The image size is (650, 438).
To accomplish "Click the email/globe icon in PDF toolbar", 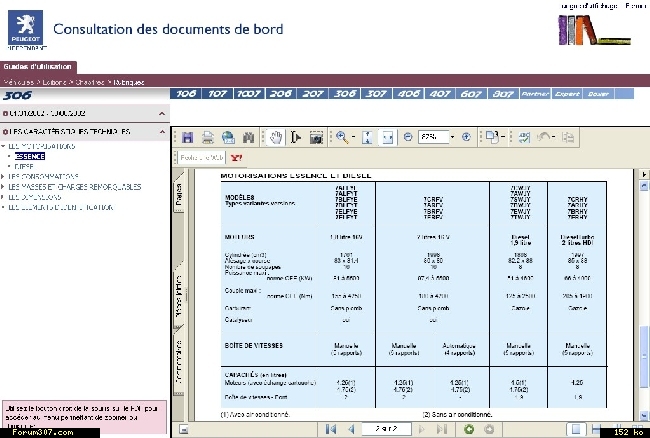I will tap(228, 137).
